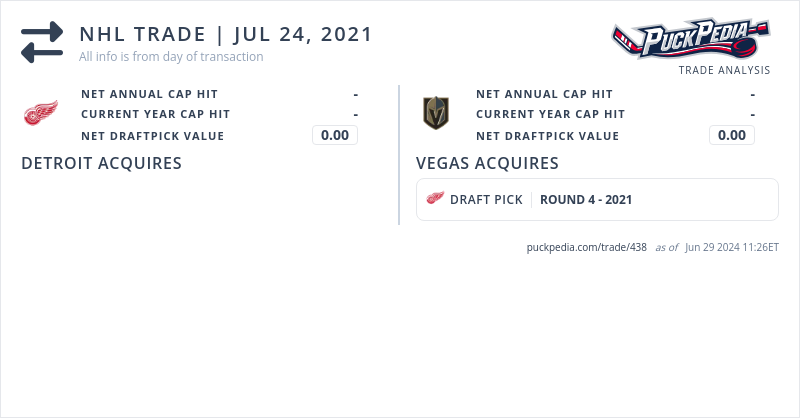Click Vegas's Current Year Cap Hit label

tap(550, 114)
